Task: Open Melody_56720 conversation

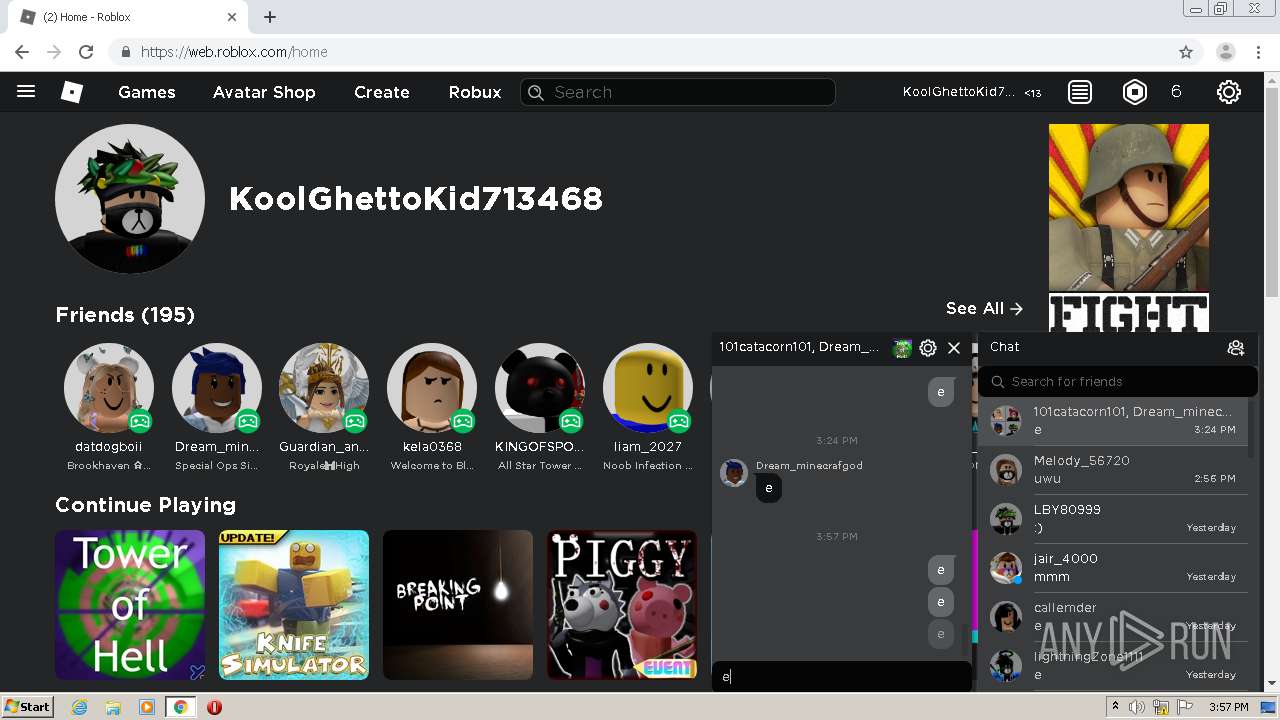Action: click(x=1113, y=469)
